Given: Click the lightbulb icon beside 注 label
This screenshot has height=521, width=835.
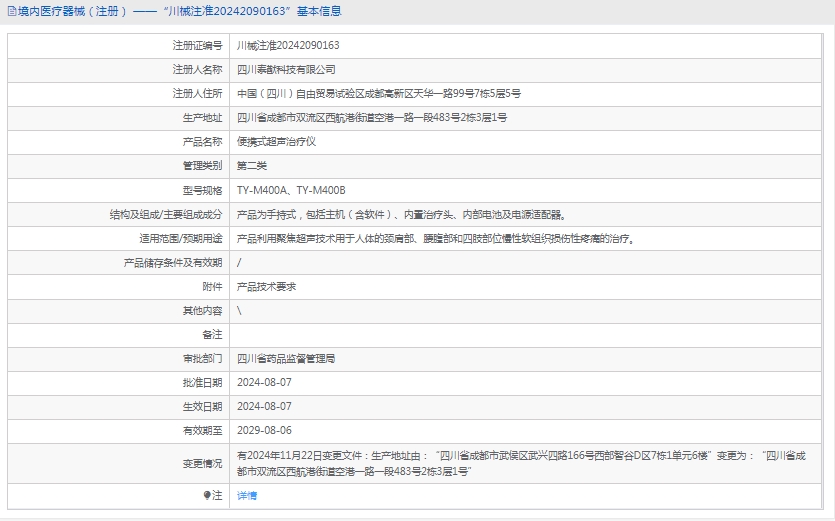Looking at the screenshot, I should pyautogui.click(x=207, y=495).
